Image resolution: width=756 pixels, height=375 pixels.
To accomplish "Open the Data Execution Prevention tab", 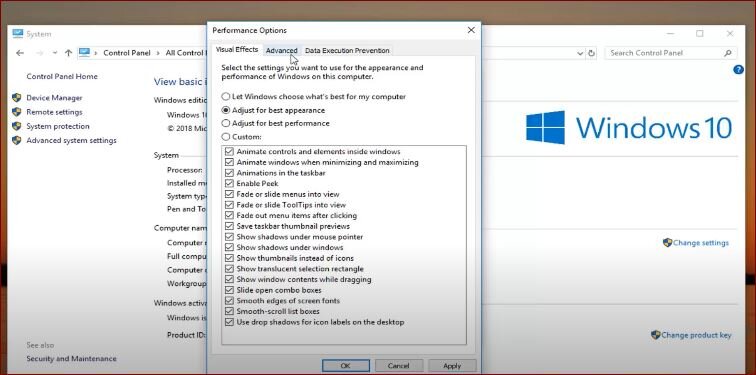I will coord(347,51).
